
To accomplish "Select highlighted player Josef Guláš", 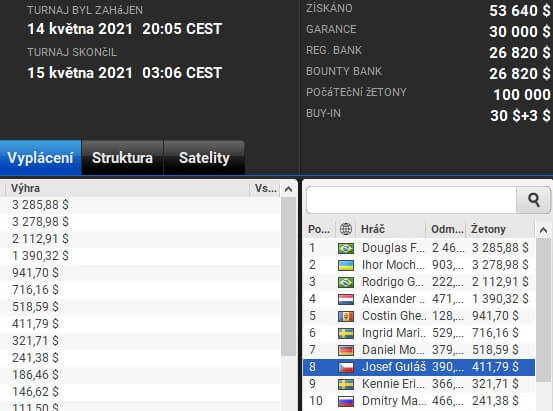I will 419,367.
